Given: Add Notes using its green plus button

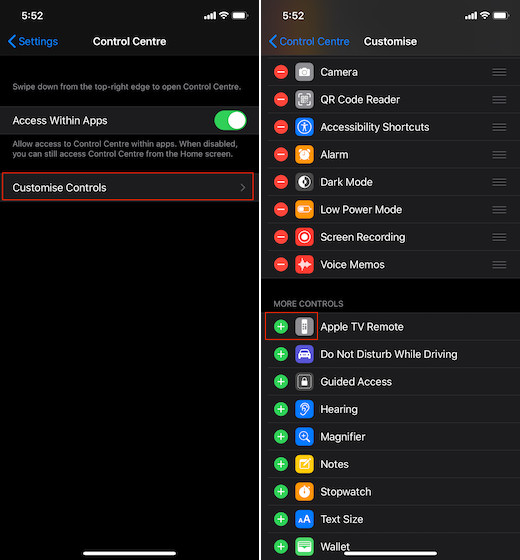Looking at the screenshot, I should click(281, 464).
